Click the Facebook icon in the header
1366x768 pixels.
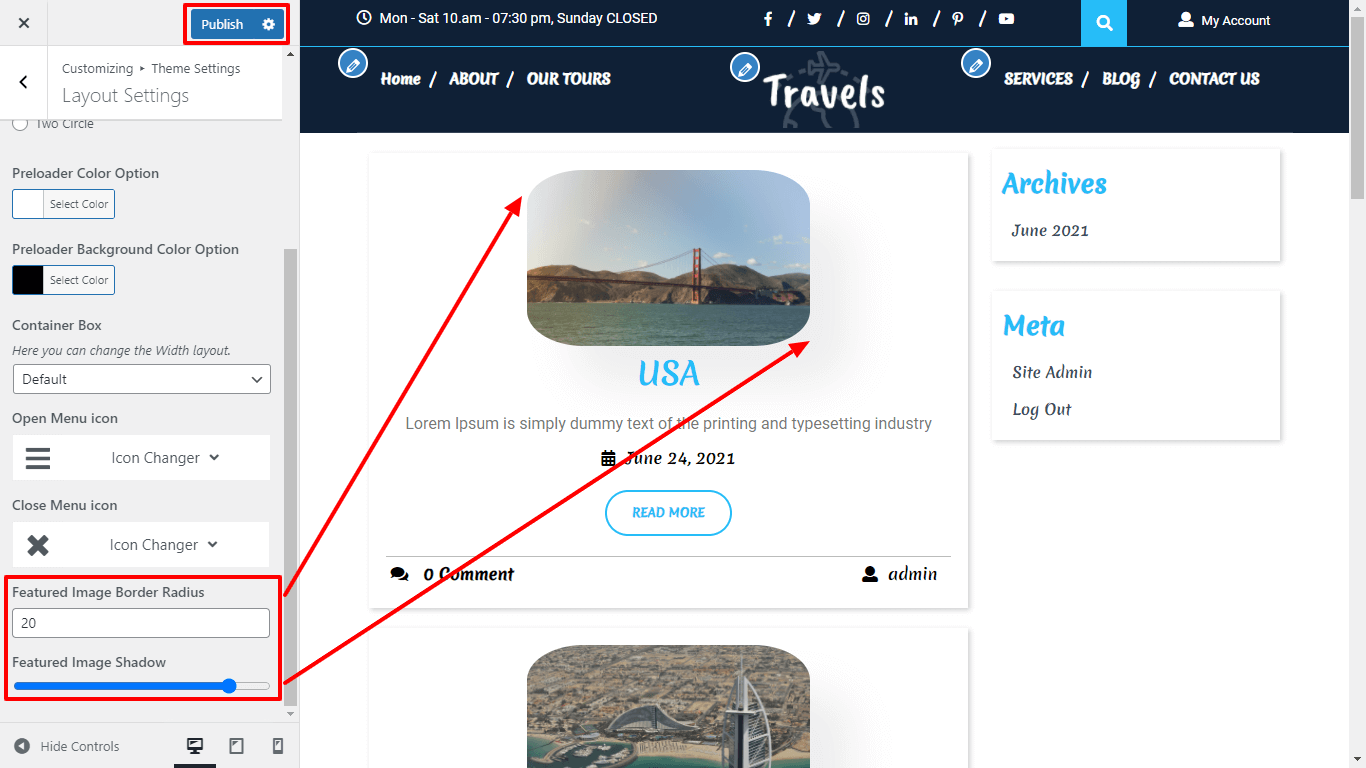(x=768, y=18)
